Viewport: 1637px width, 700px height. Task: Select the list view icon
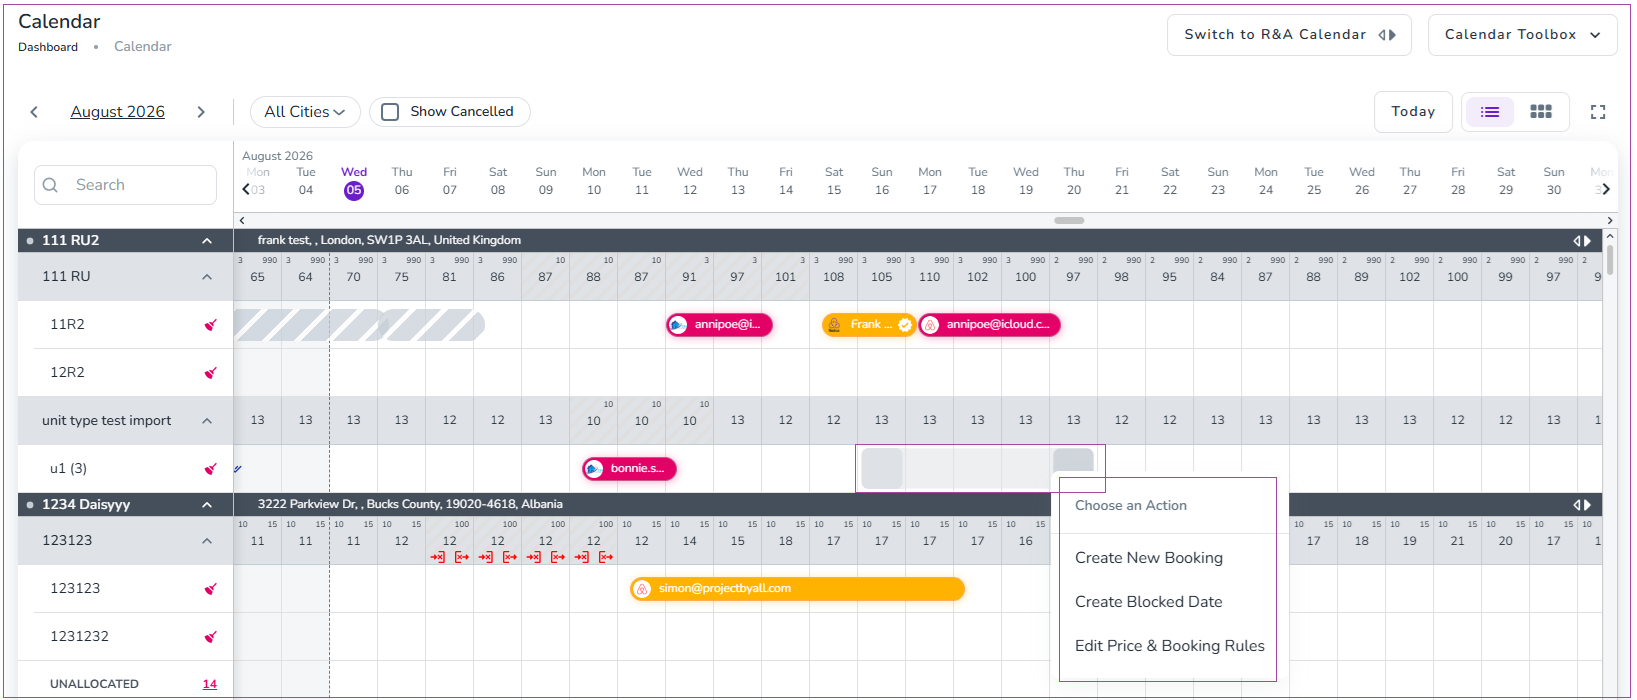pyautogui.click(x=1490, y=112)
